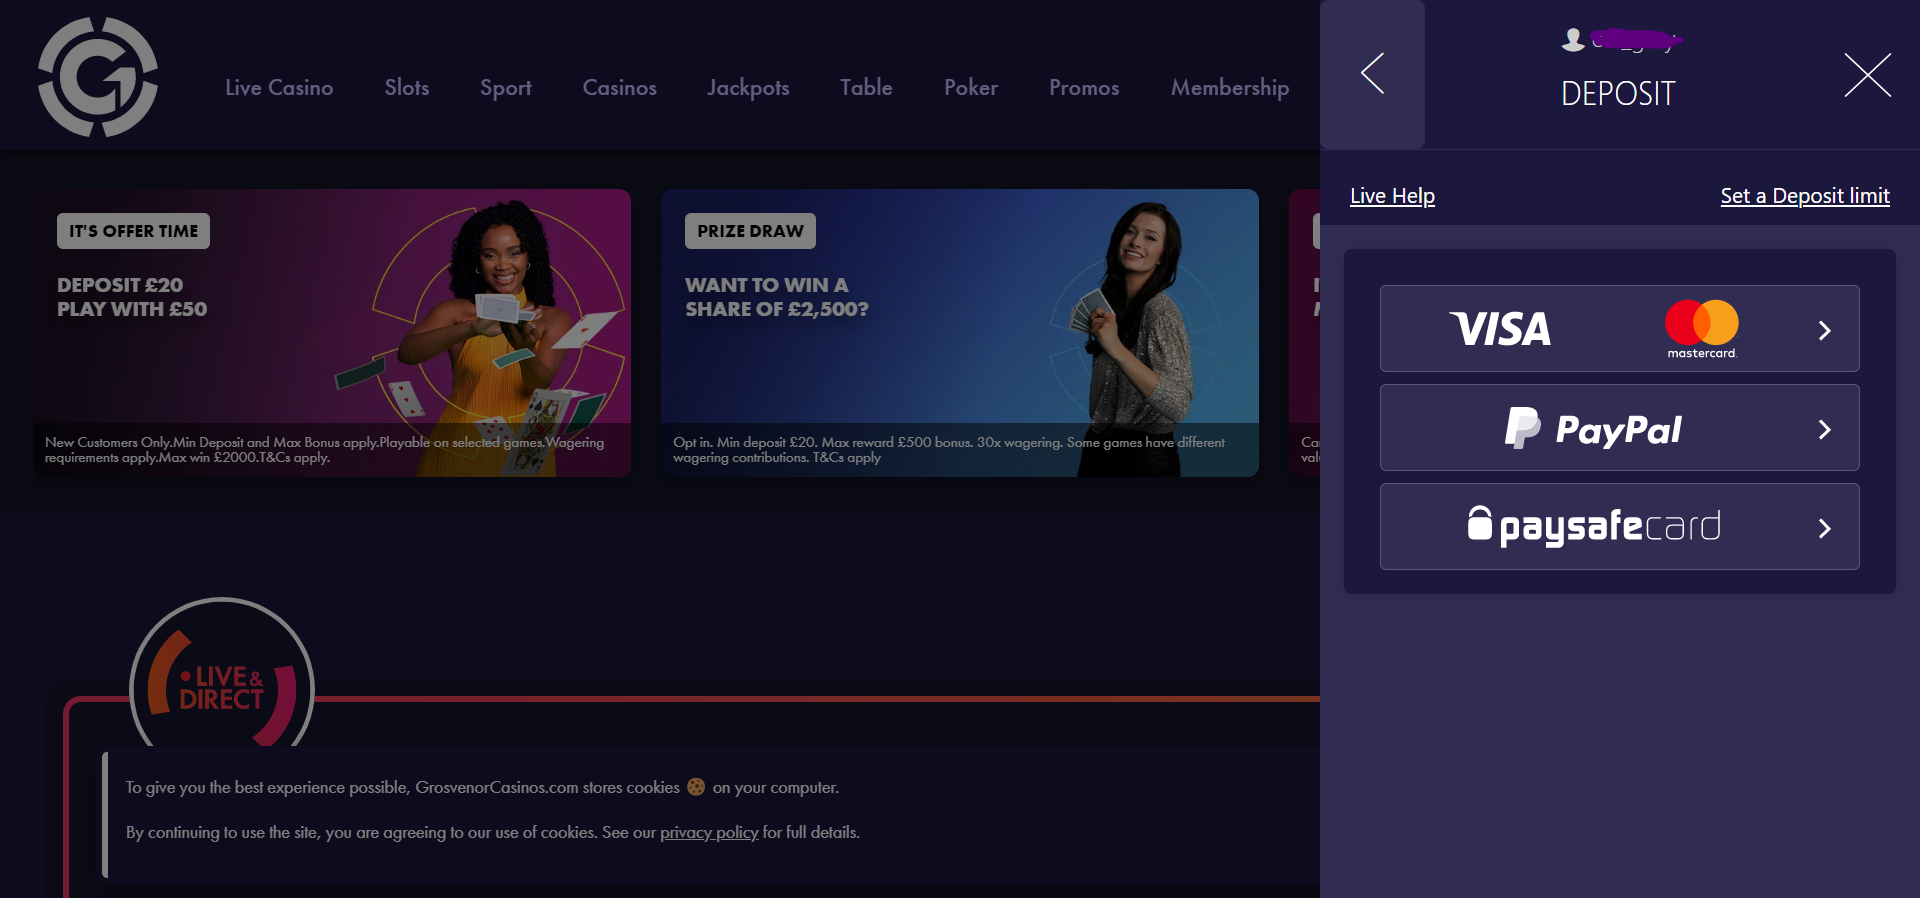Click the user account avatar icon
The height and width of the screenshot is (898, 1920).
[1573, 39]
